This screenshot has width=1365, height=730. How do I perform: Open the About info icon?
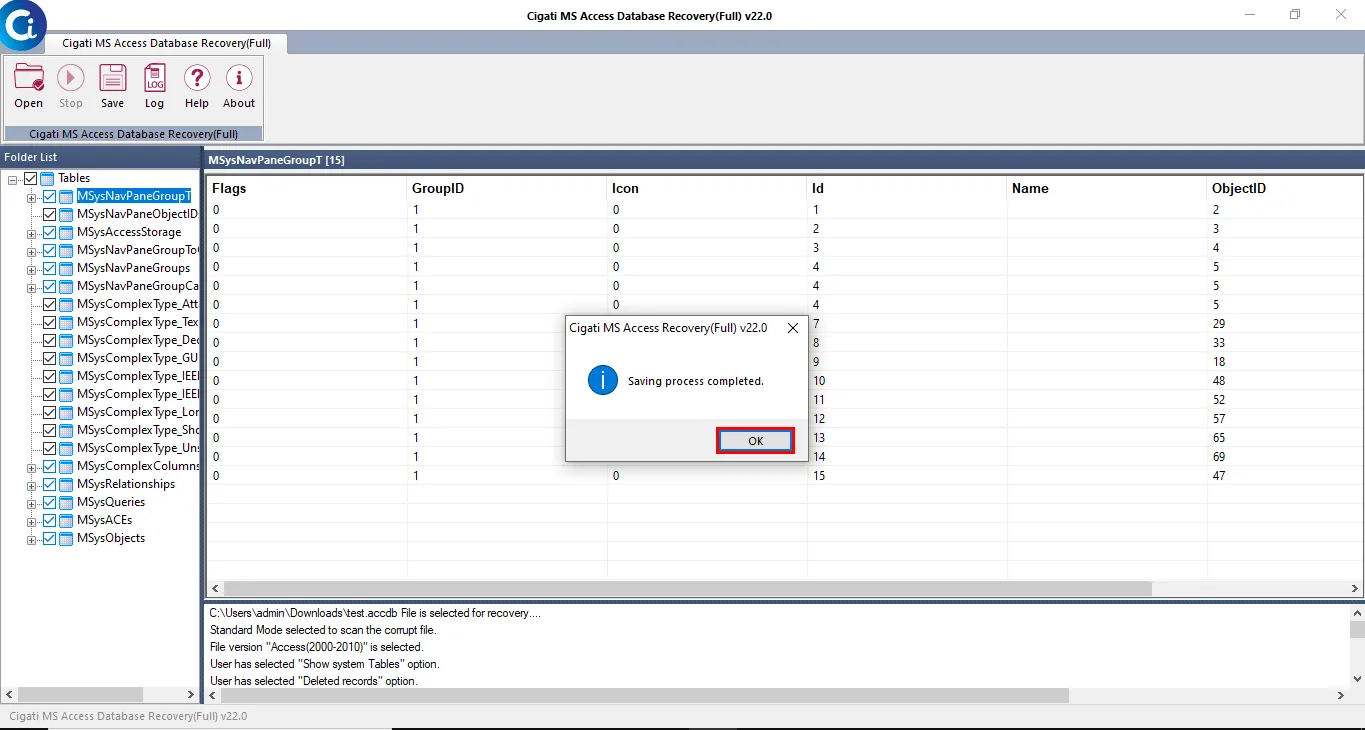tap(239, 78)
